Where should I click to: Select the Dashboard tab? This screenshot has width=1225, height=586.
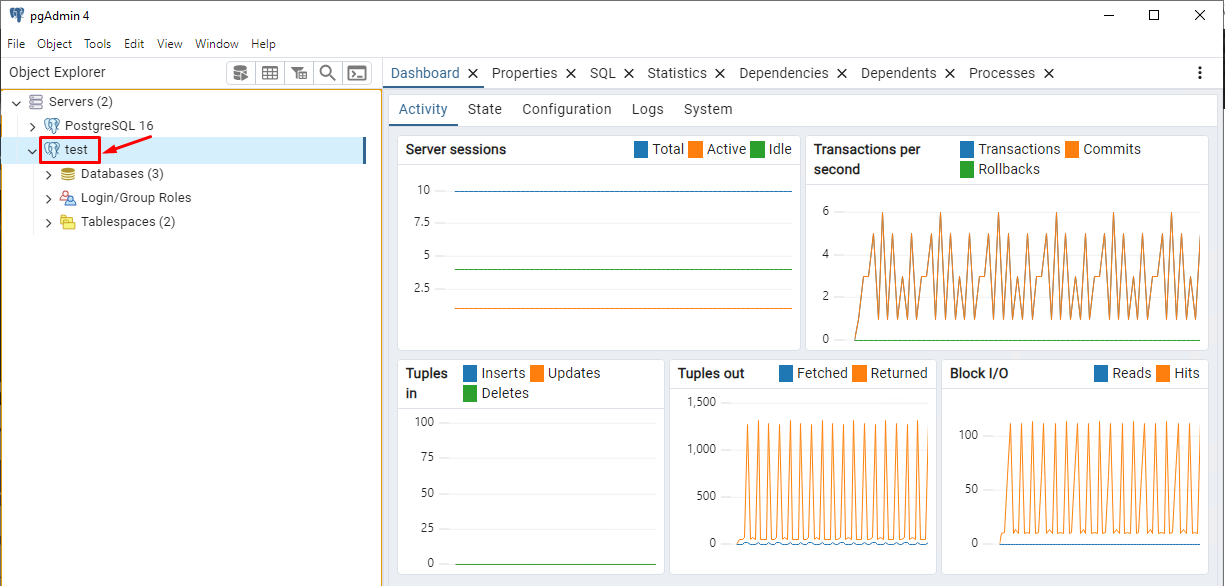[x=425, y=73]
